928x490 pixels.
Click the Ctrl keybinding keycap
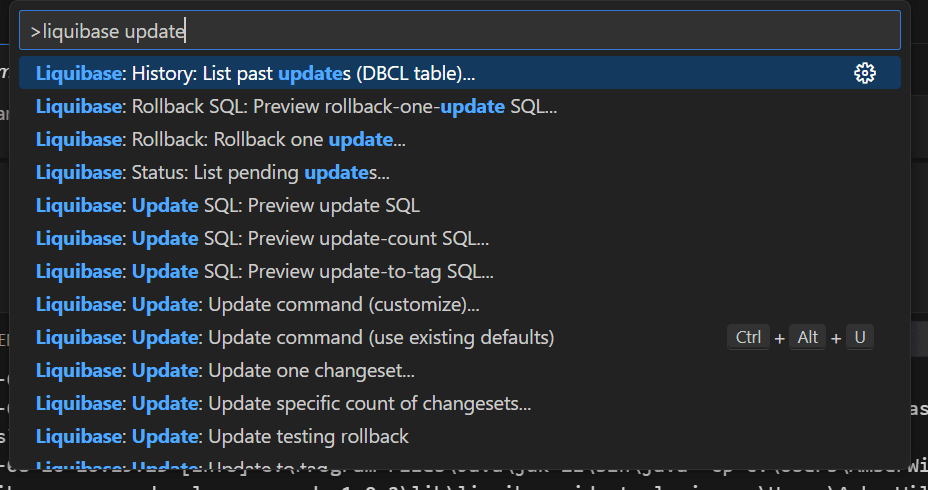(749, 338)
